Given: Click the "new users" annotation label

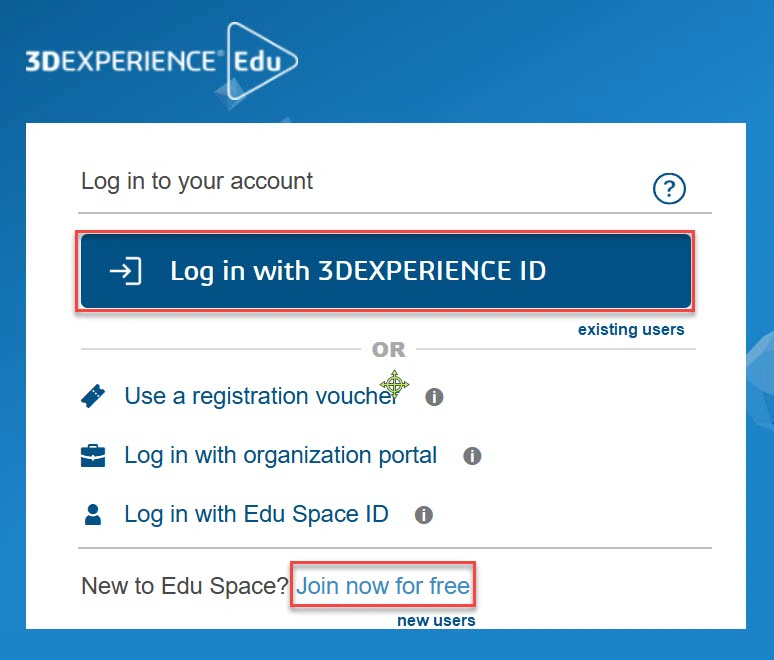Looking at the screenshot, I should [x=436, y=621].
